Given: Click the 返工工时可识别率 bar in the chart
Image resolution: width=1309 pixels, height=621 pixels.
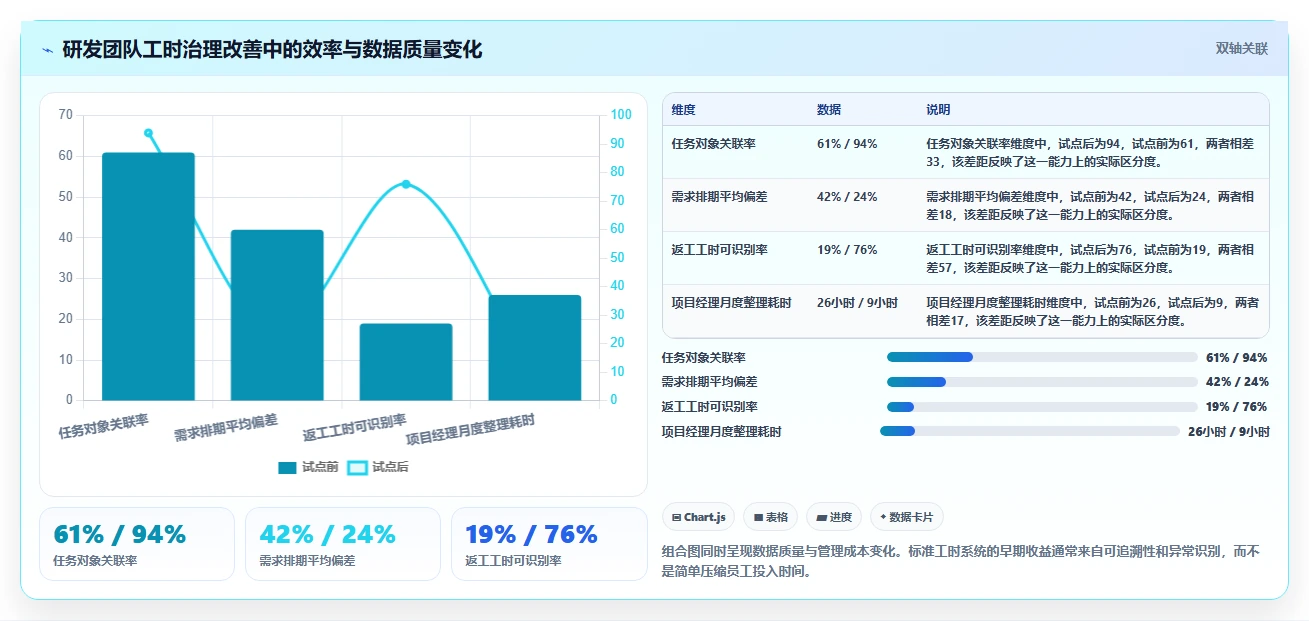Looking at the screenshot, I should [406, 362].
